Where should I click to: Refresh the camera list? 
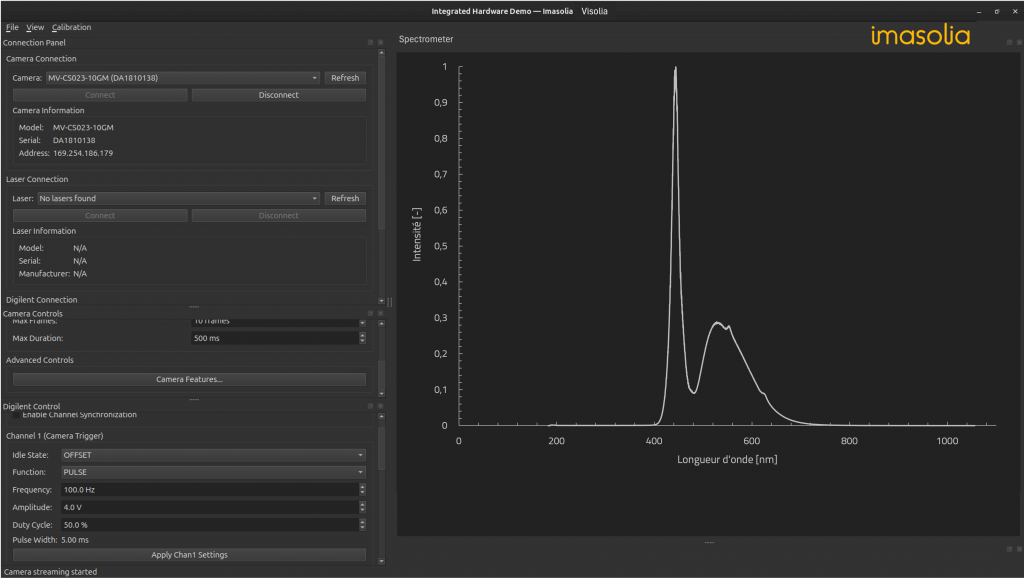click(x=345, y=78)
